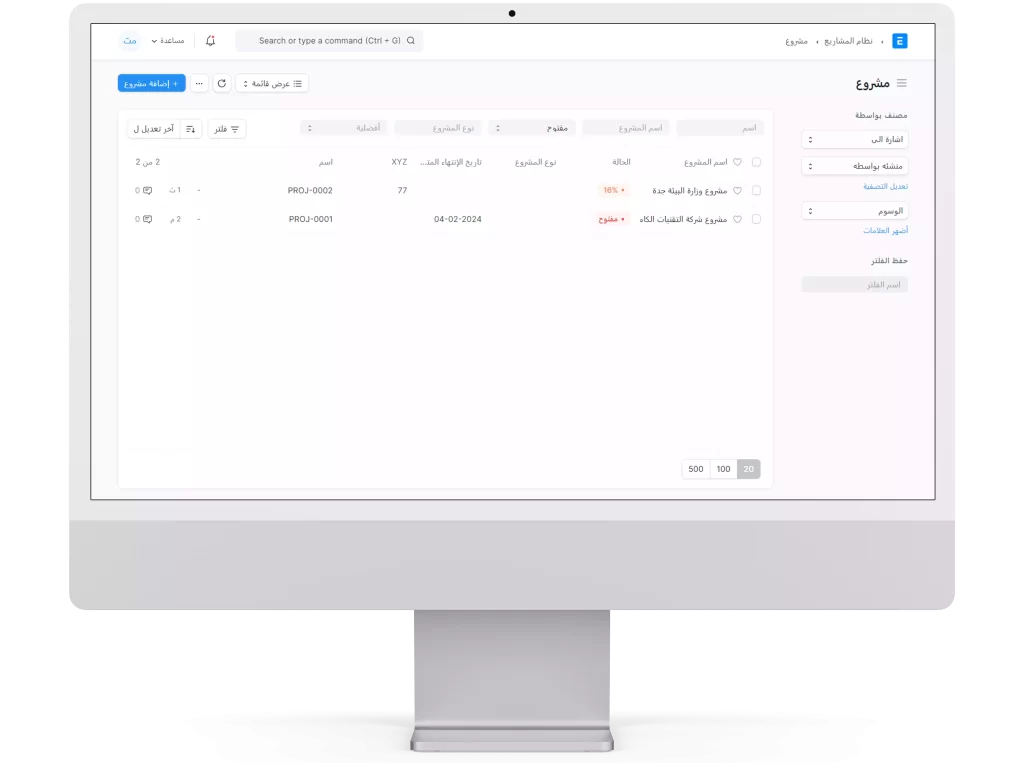Image resolution: width=1024 pixels, height=763 pixels.
Task: Open the three-dots more options menu
Action: point(200,84)
